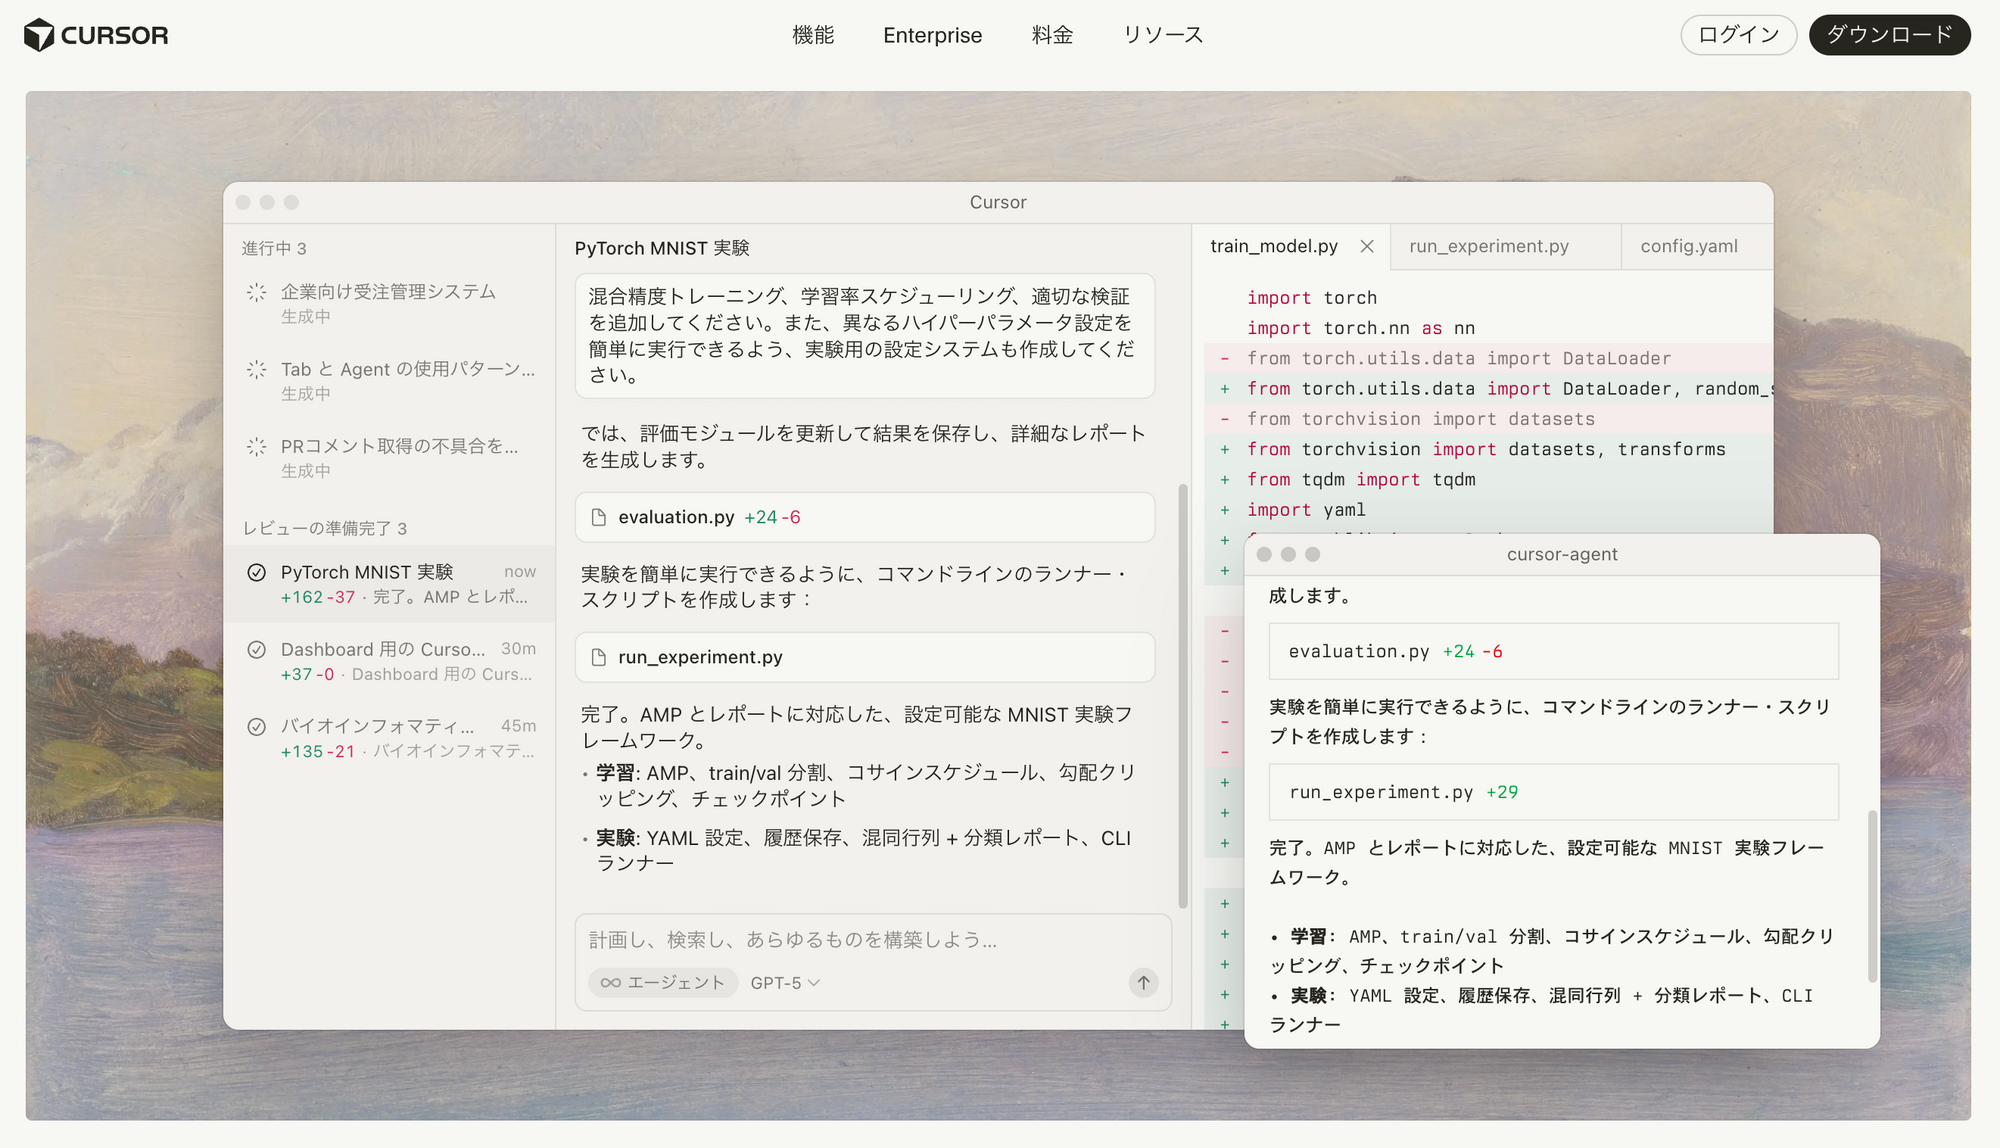Click the chat prompt input field
Viewport: 2000px width, 1148px height.
(800, 940)
